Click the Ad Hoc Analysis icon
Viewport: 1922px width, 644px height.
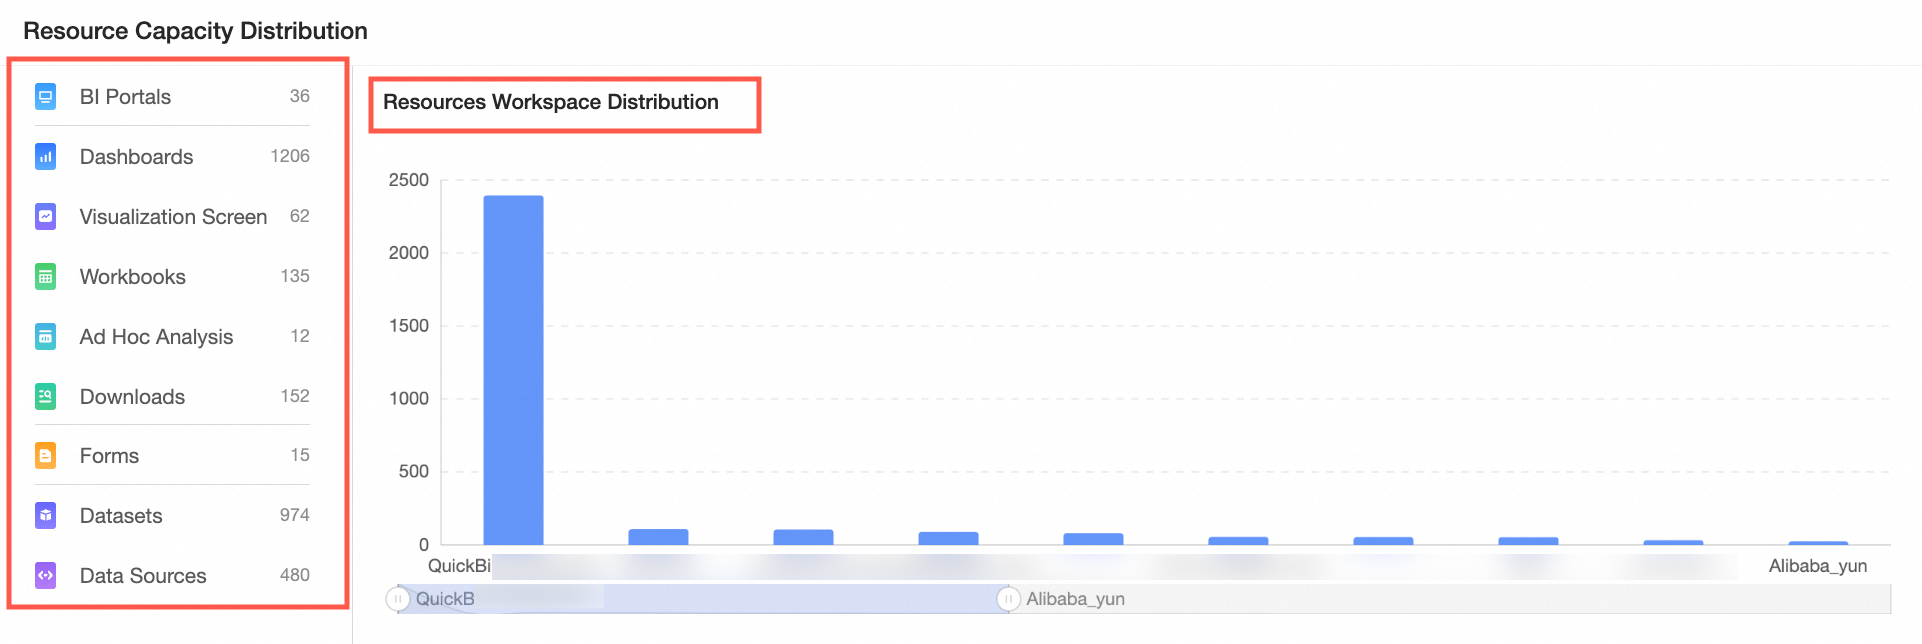click(45, 337)
